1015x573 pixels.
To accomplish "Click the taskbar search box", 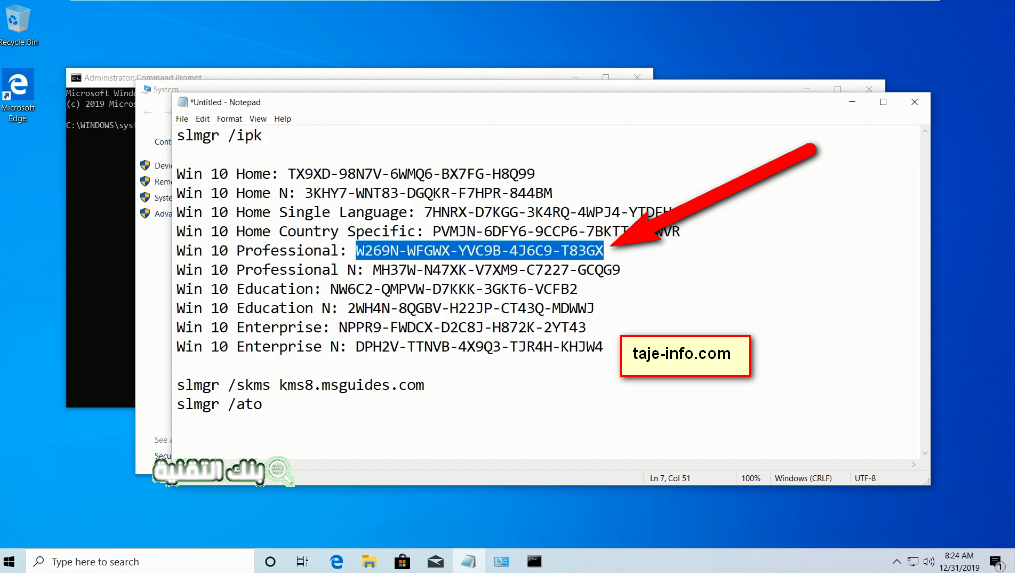I will pyautogui.click(x=140, y=561).
